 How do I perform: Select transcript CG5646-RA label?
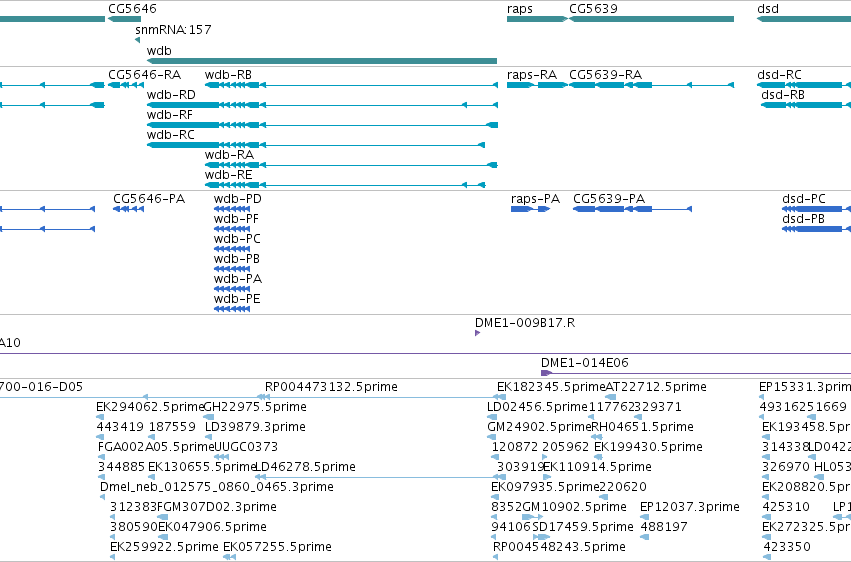click(x=144, y=75)
